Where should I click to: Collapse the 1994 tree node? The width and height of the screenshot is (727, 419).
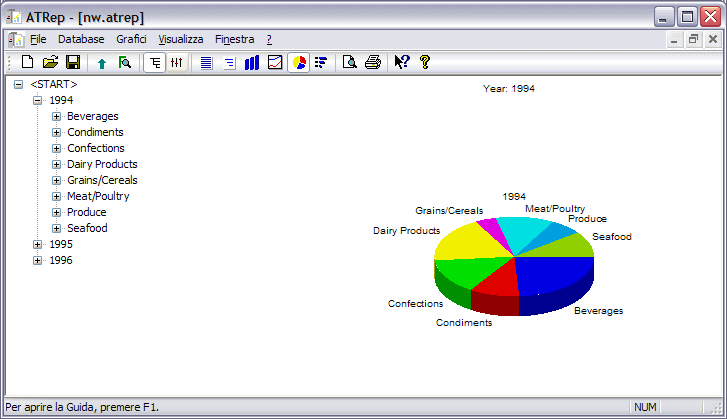(38, 100)
